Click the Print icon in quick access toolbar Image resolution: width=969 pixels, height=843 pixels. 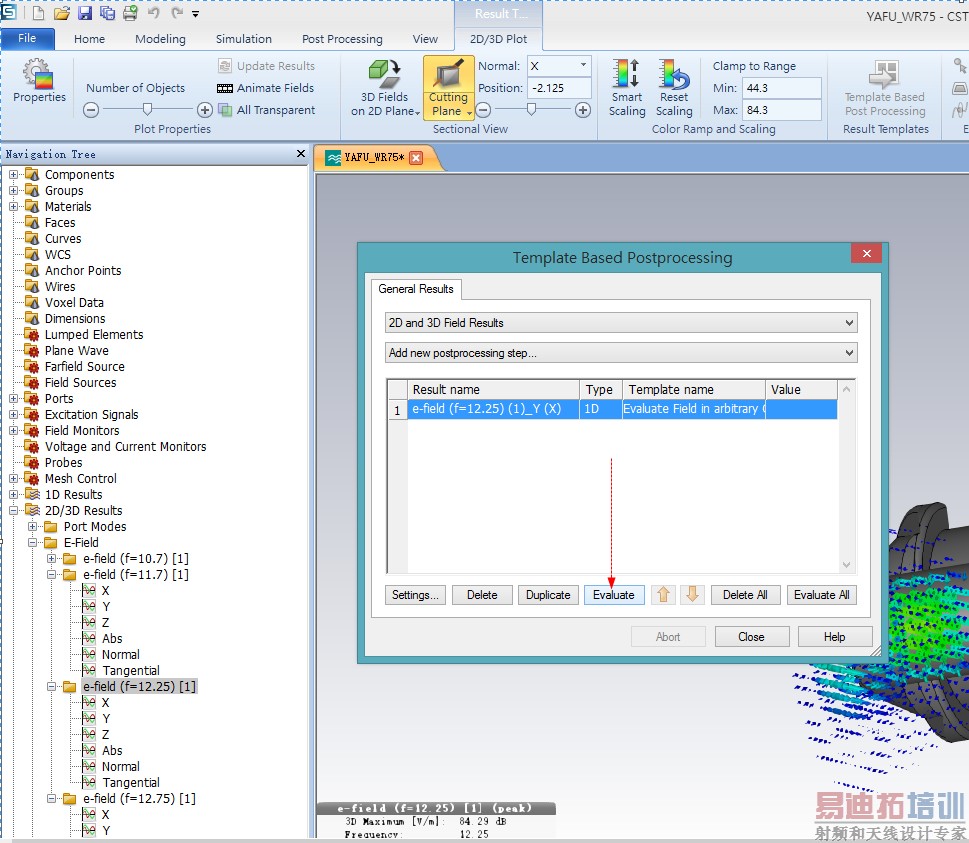[x=130, y=13]
